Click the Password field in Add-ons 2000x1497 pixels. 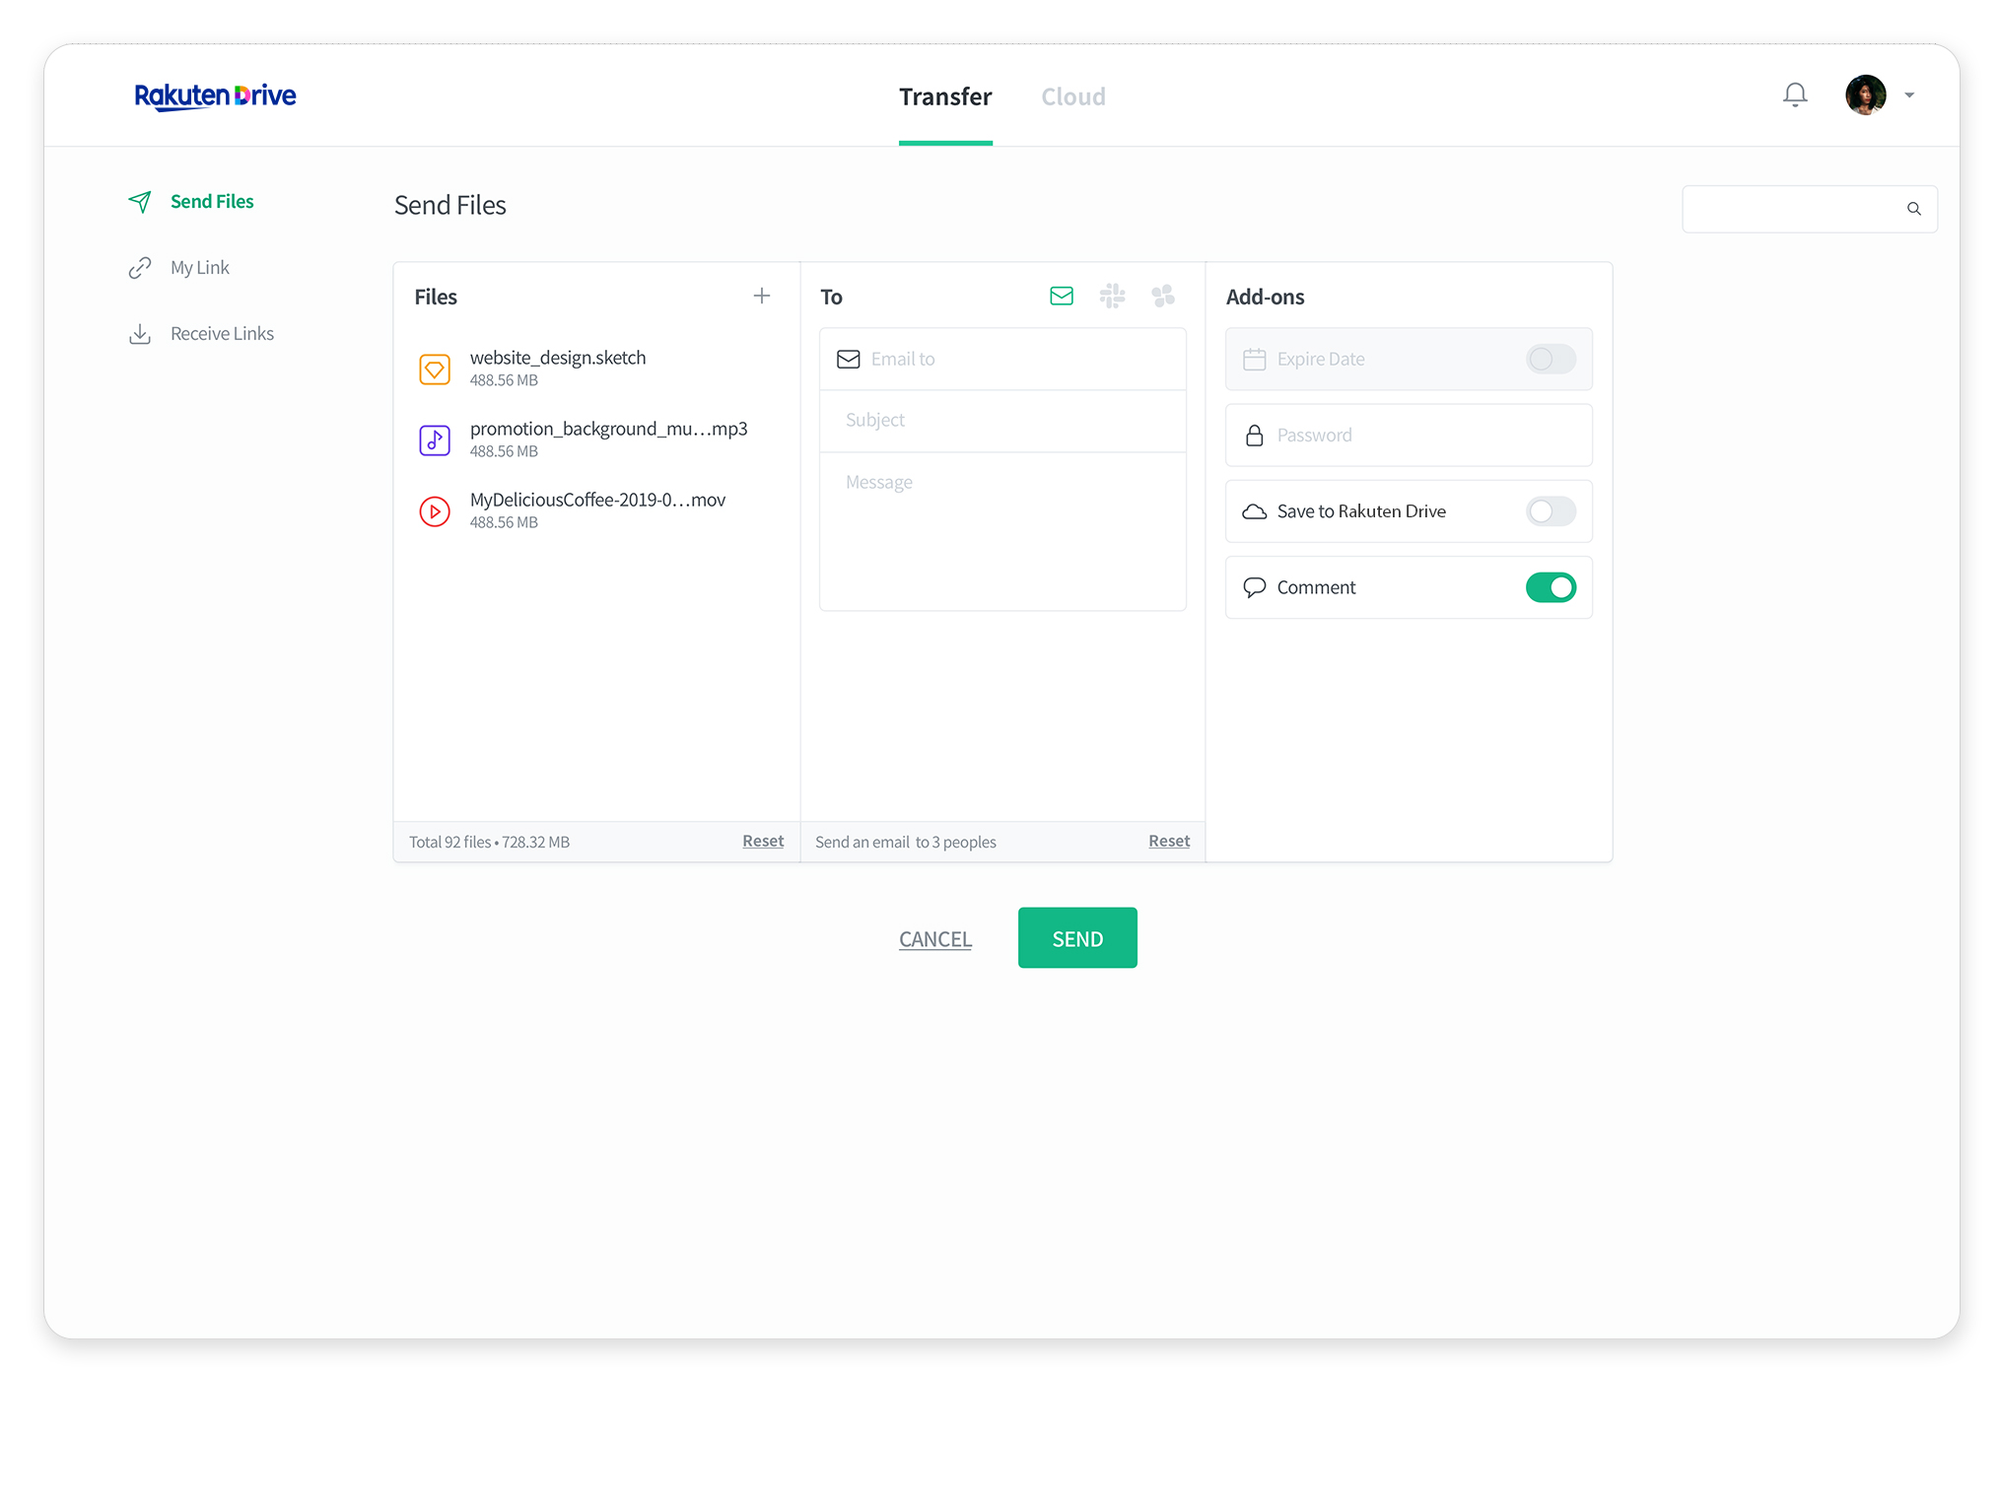pos(1409,434)
